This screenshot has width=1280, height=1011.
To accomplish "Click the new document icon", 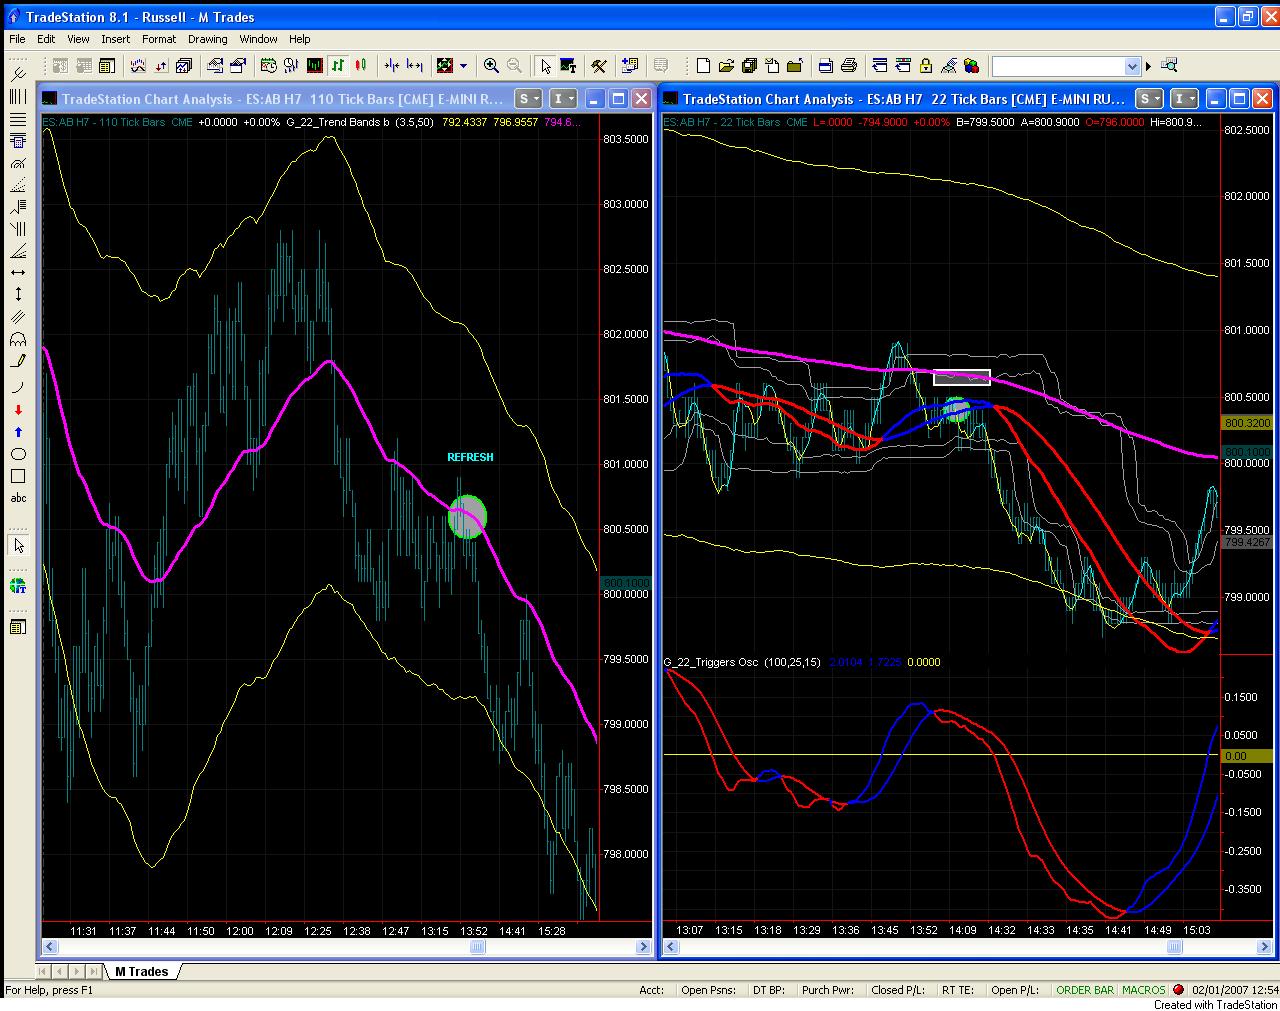I will (703, 66).
